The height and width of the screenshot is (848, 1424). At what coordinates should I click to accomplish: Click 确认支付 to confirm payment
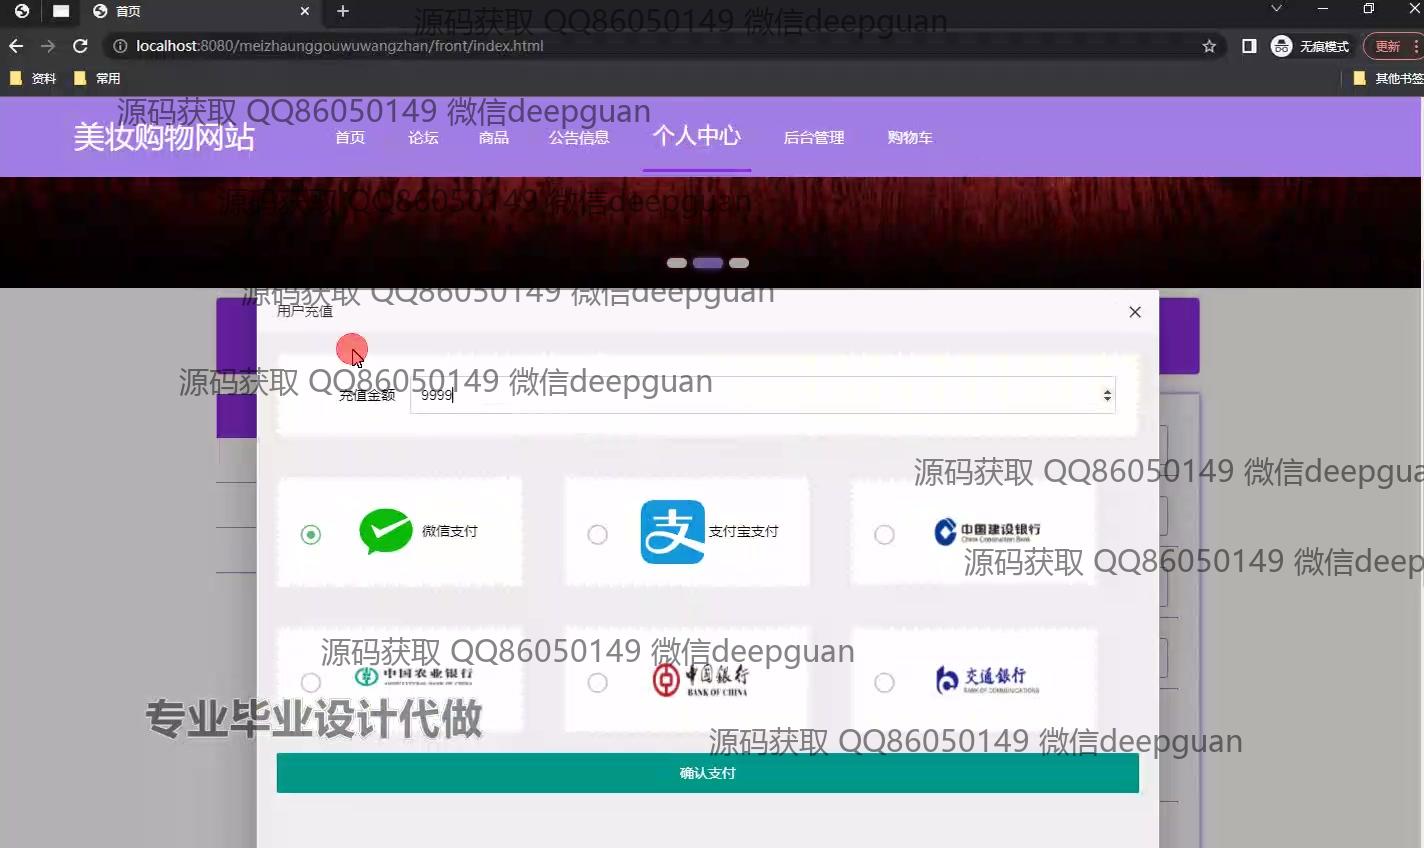coord(707,773)
